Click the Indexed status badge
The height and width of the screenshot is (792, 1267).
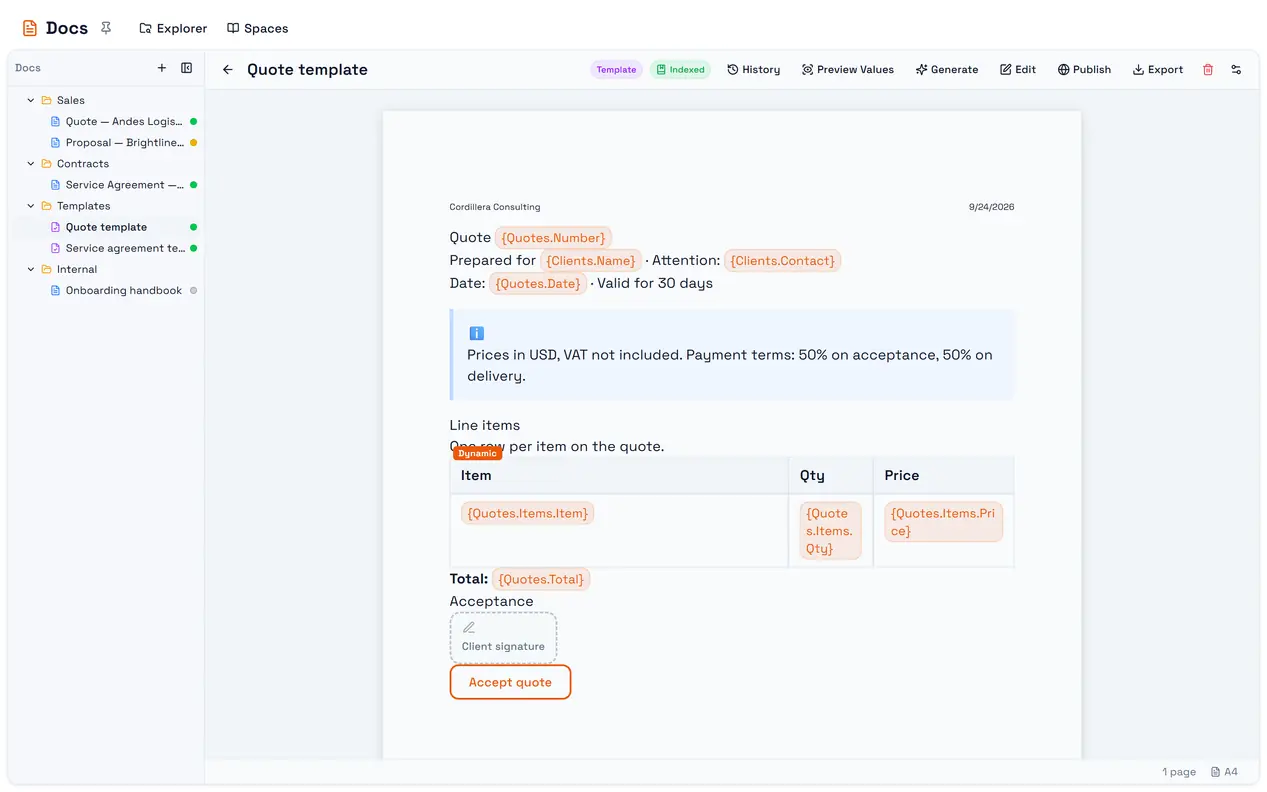[x=680, y=70]
